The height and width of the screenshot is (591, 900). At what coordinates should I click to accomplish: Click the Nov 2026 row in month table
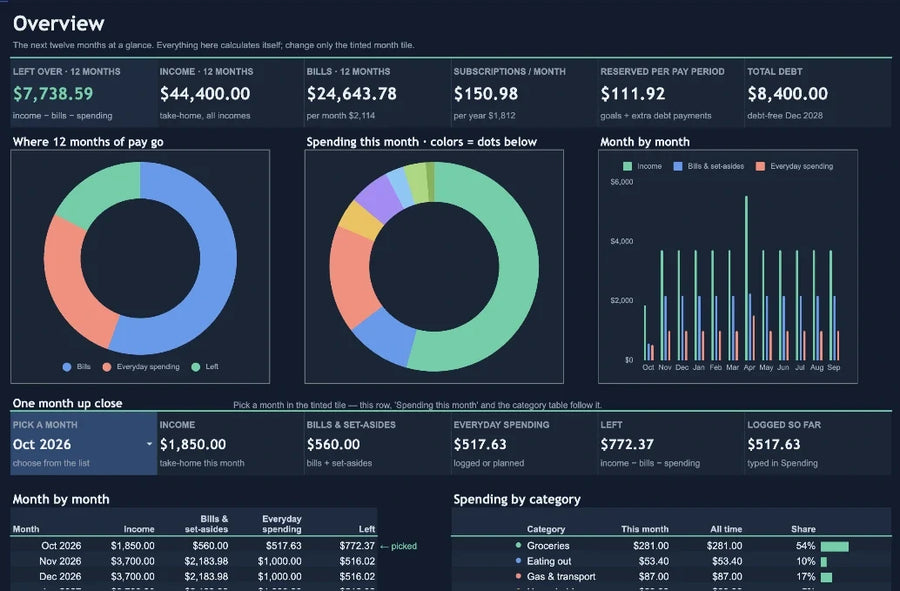click(194, 561)
